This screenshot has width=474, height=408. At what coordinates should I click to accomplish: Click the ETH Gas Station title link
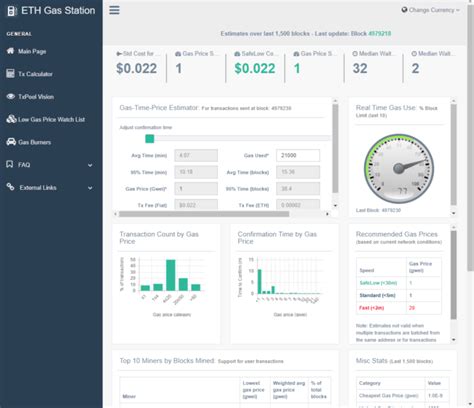click(x=58, y=11)
